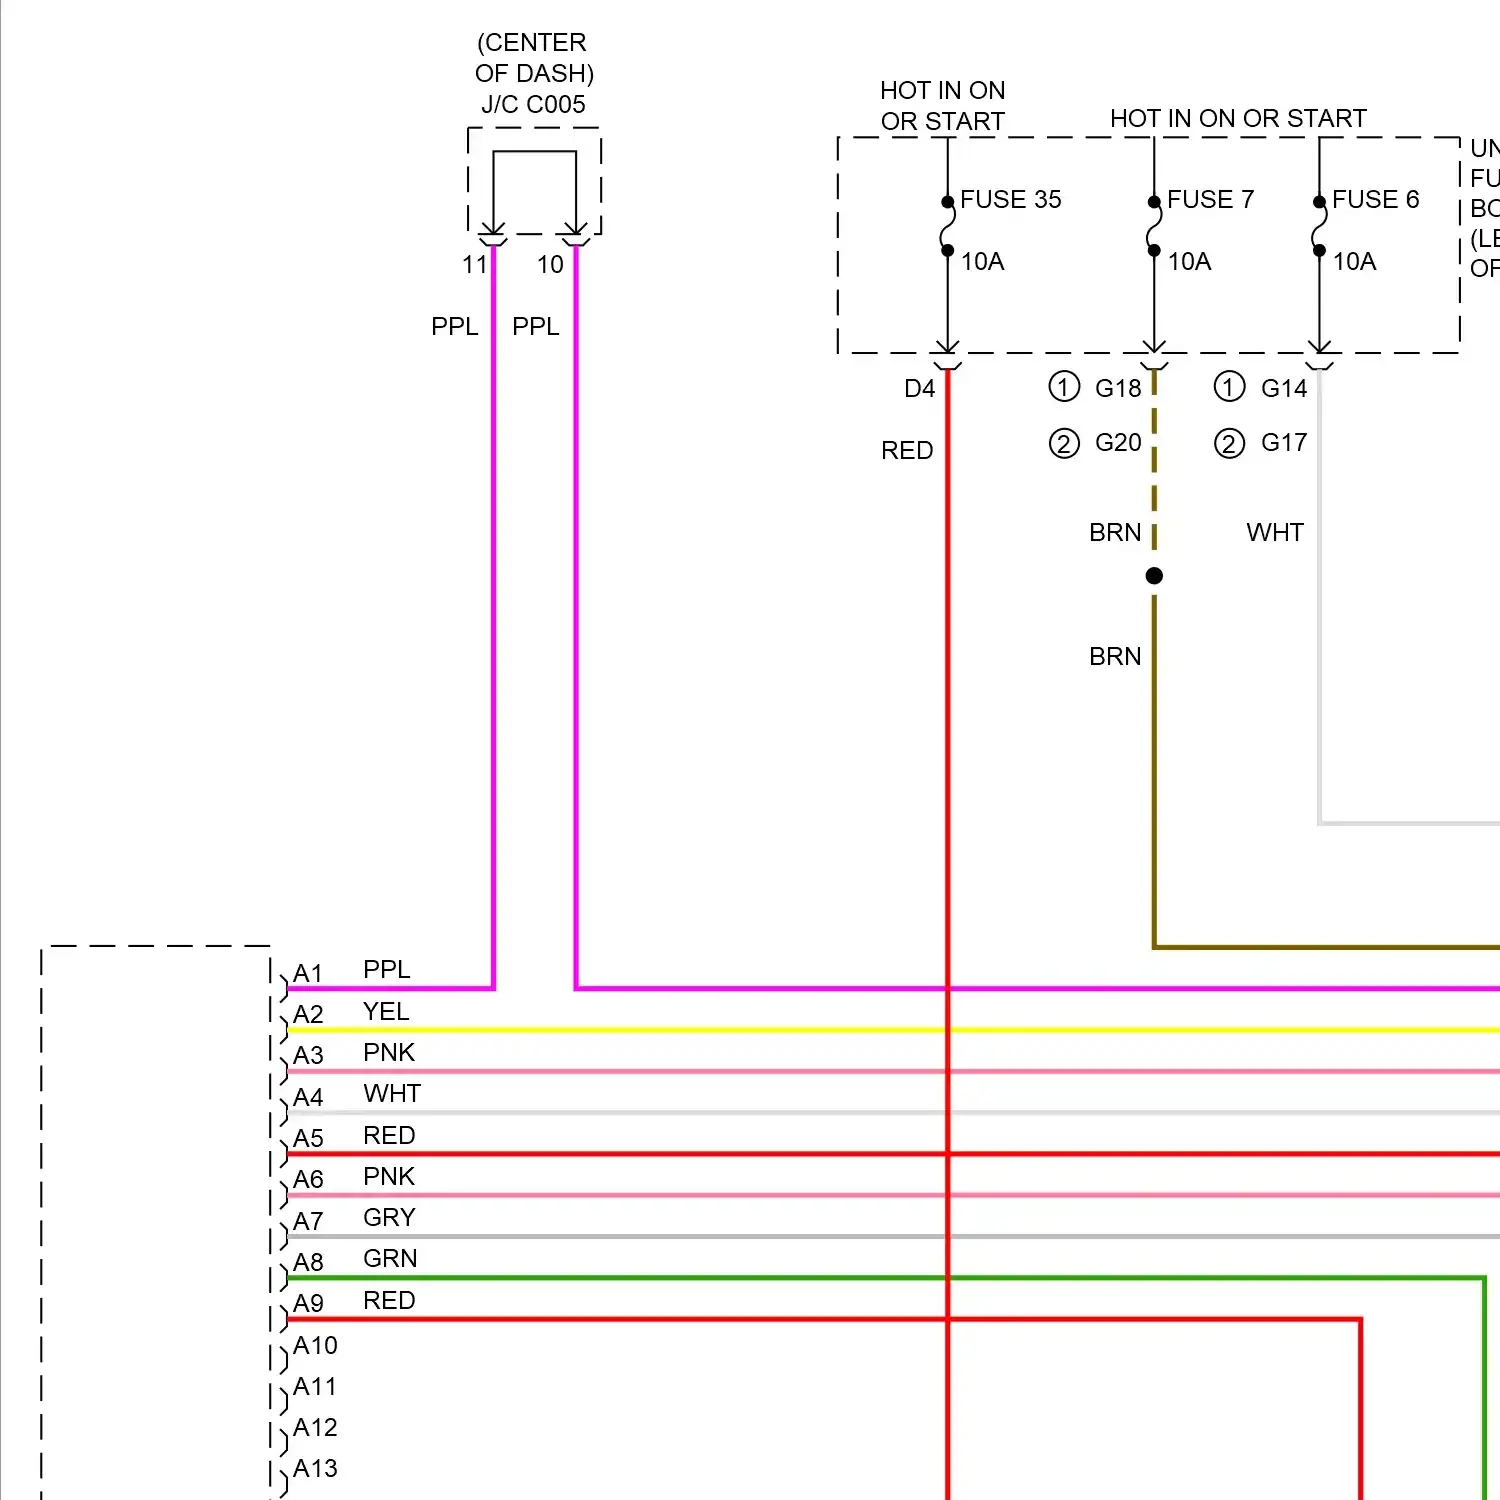Viewport: 1500px width, 1500px height.
Task: Click the FUSE 6 label
Action: 1375,200
